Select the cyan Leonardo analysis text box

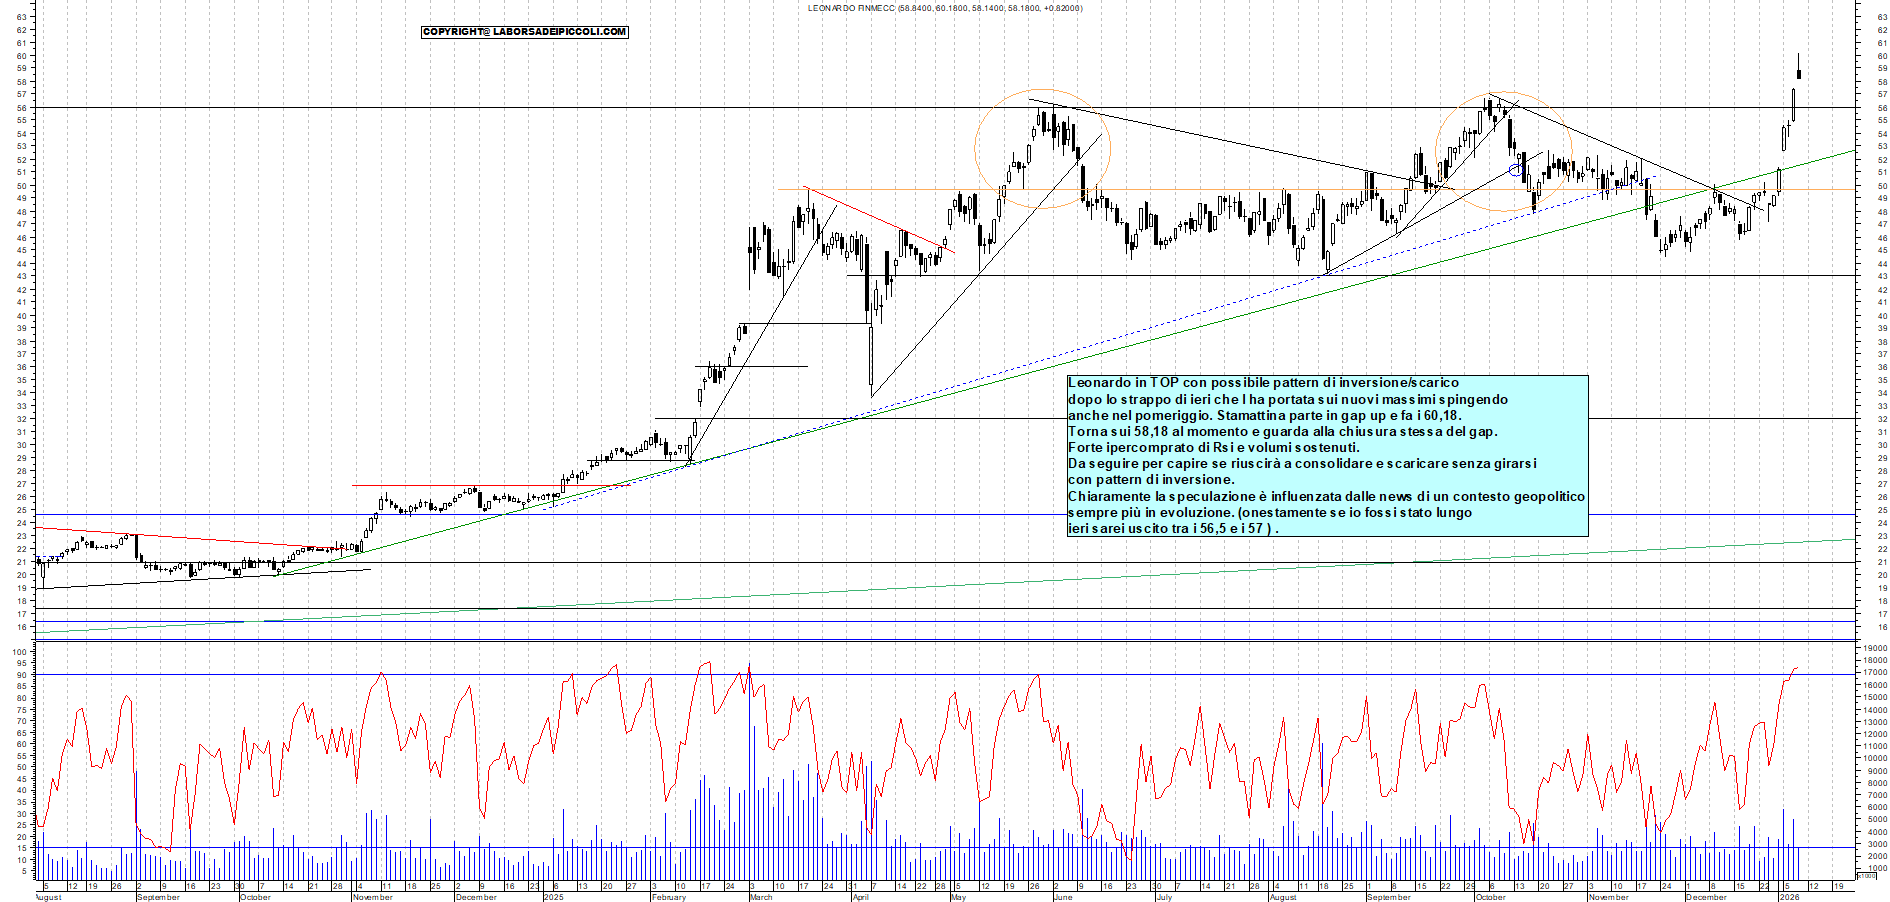[x=1327, y=456]
